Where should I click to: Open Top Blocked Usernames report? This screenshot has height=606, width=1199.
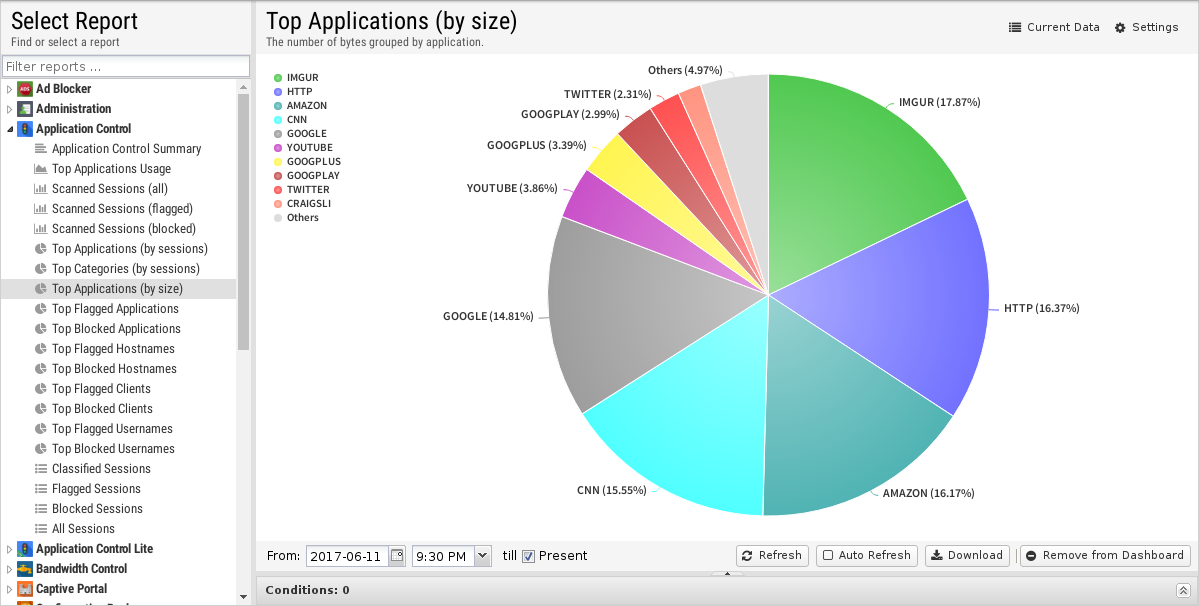tap(113, 448)
